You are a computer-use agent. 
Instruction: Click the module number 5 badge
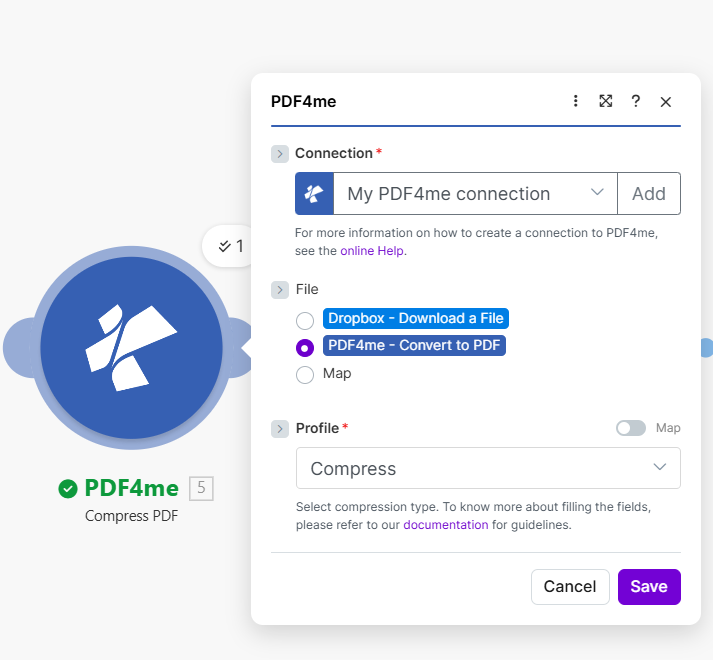click(201, 488)
